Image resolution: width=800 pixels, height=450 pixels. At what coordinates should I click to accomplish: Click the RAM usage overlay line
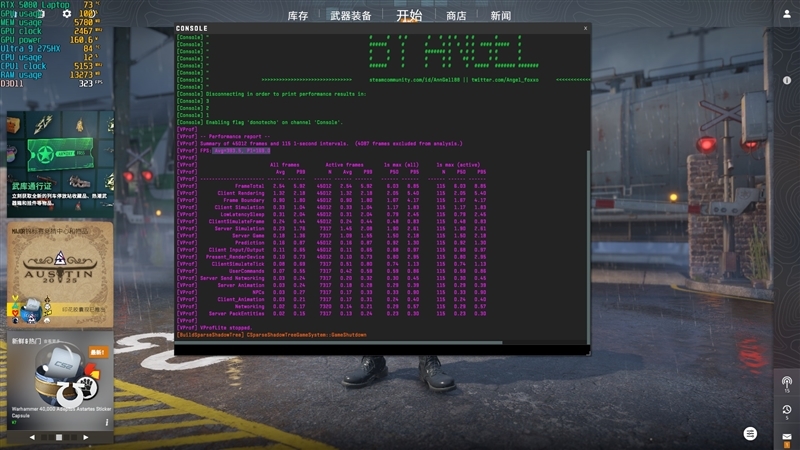coord(51,74)
